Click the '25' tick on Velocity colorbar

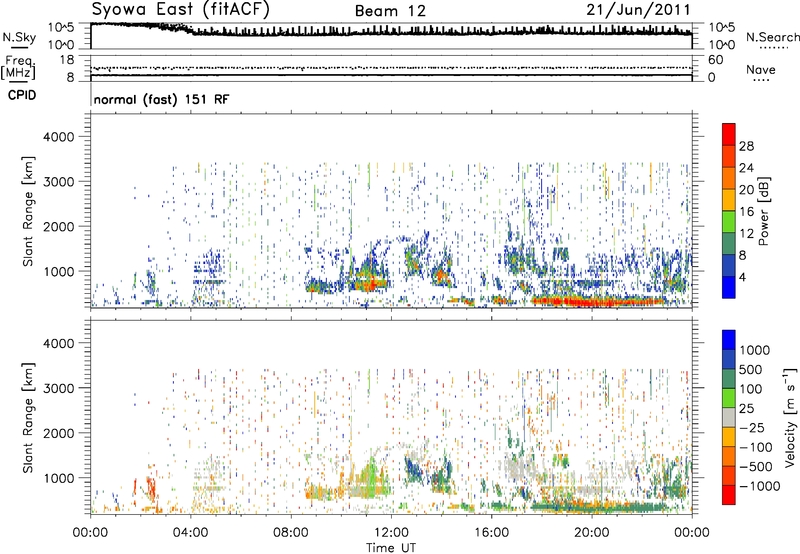[747, 408]
